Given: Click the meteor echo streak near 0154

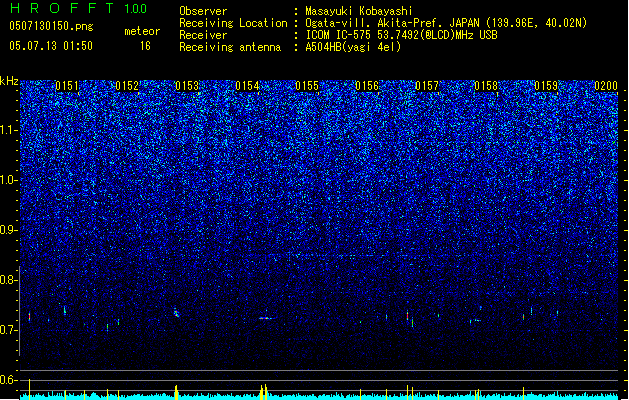Looking at the screenshot, I should 266,318.
